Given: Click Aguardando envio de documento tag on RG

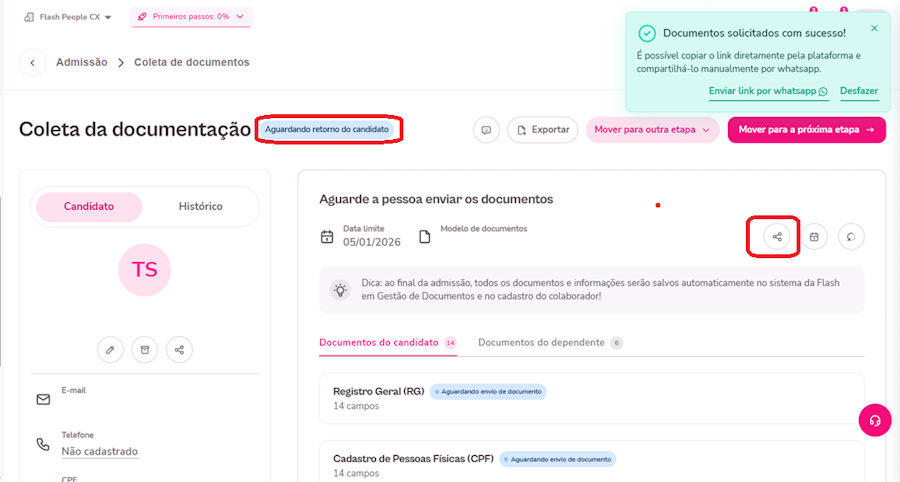Looking at the screenshot, I should [x=488, y=392].
